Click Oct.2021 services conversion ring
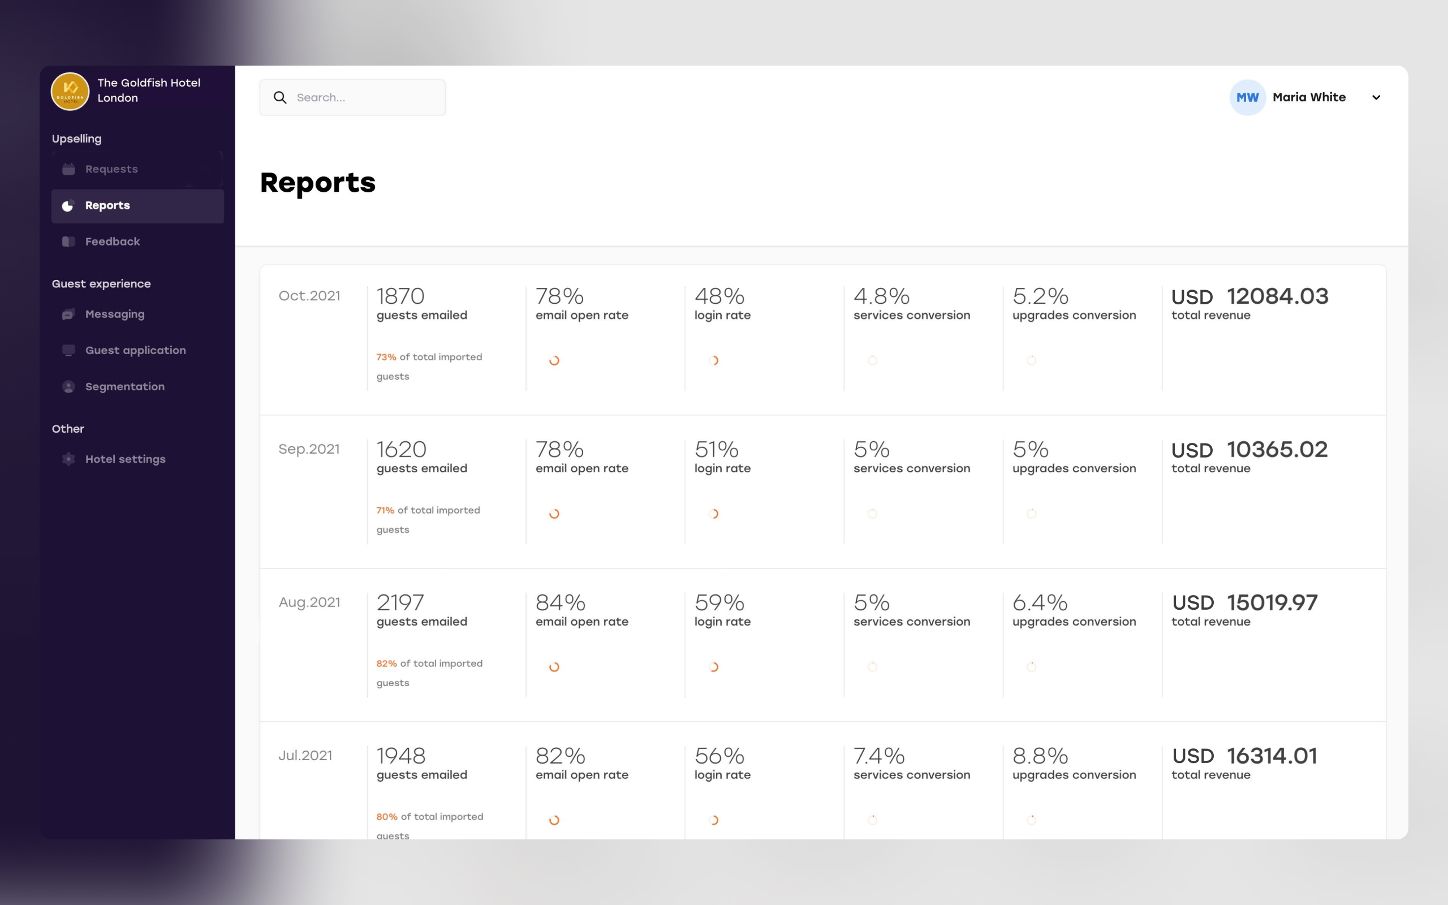Screen dimensions: 1448x905 pos(872,361)
